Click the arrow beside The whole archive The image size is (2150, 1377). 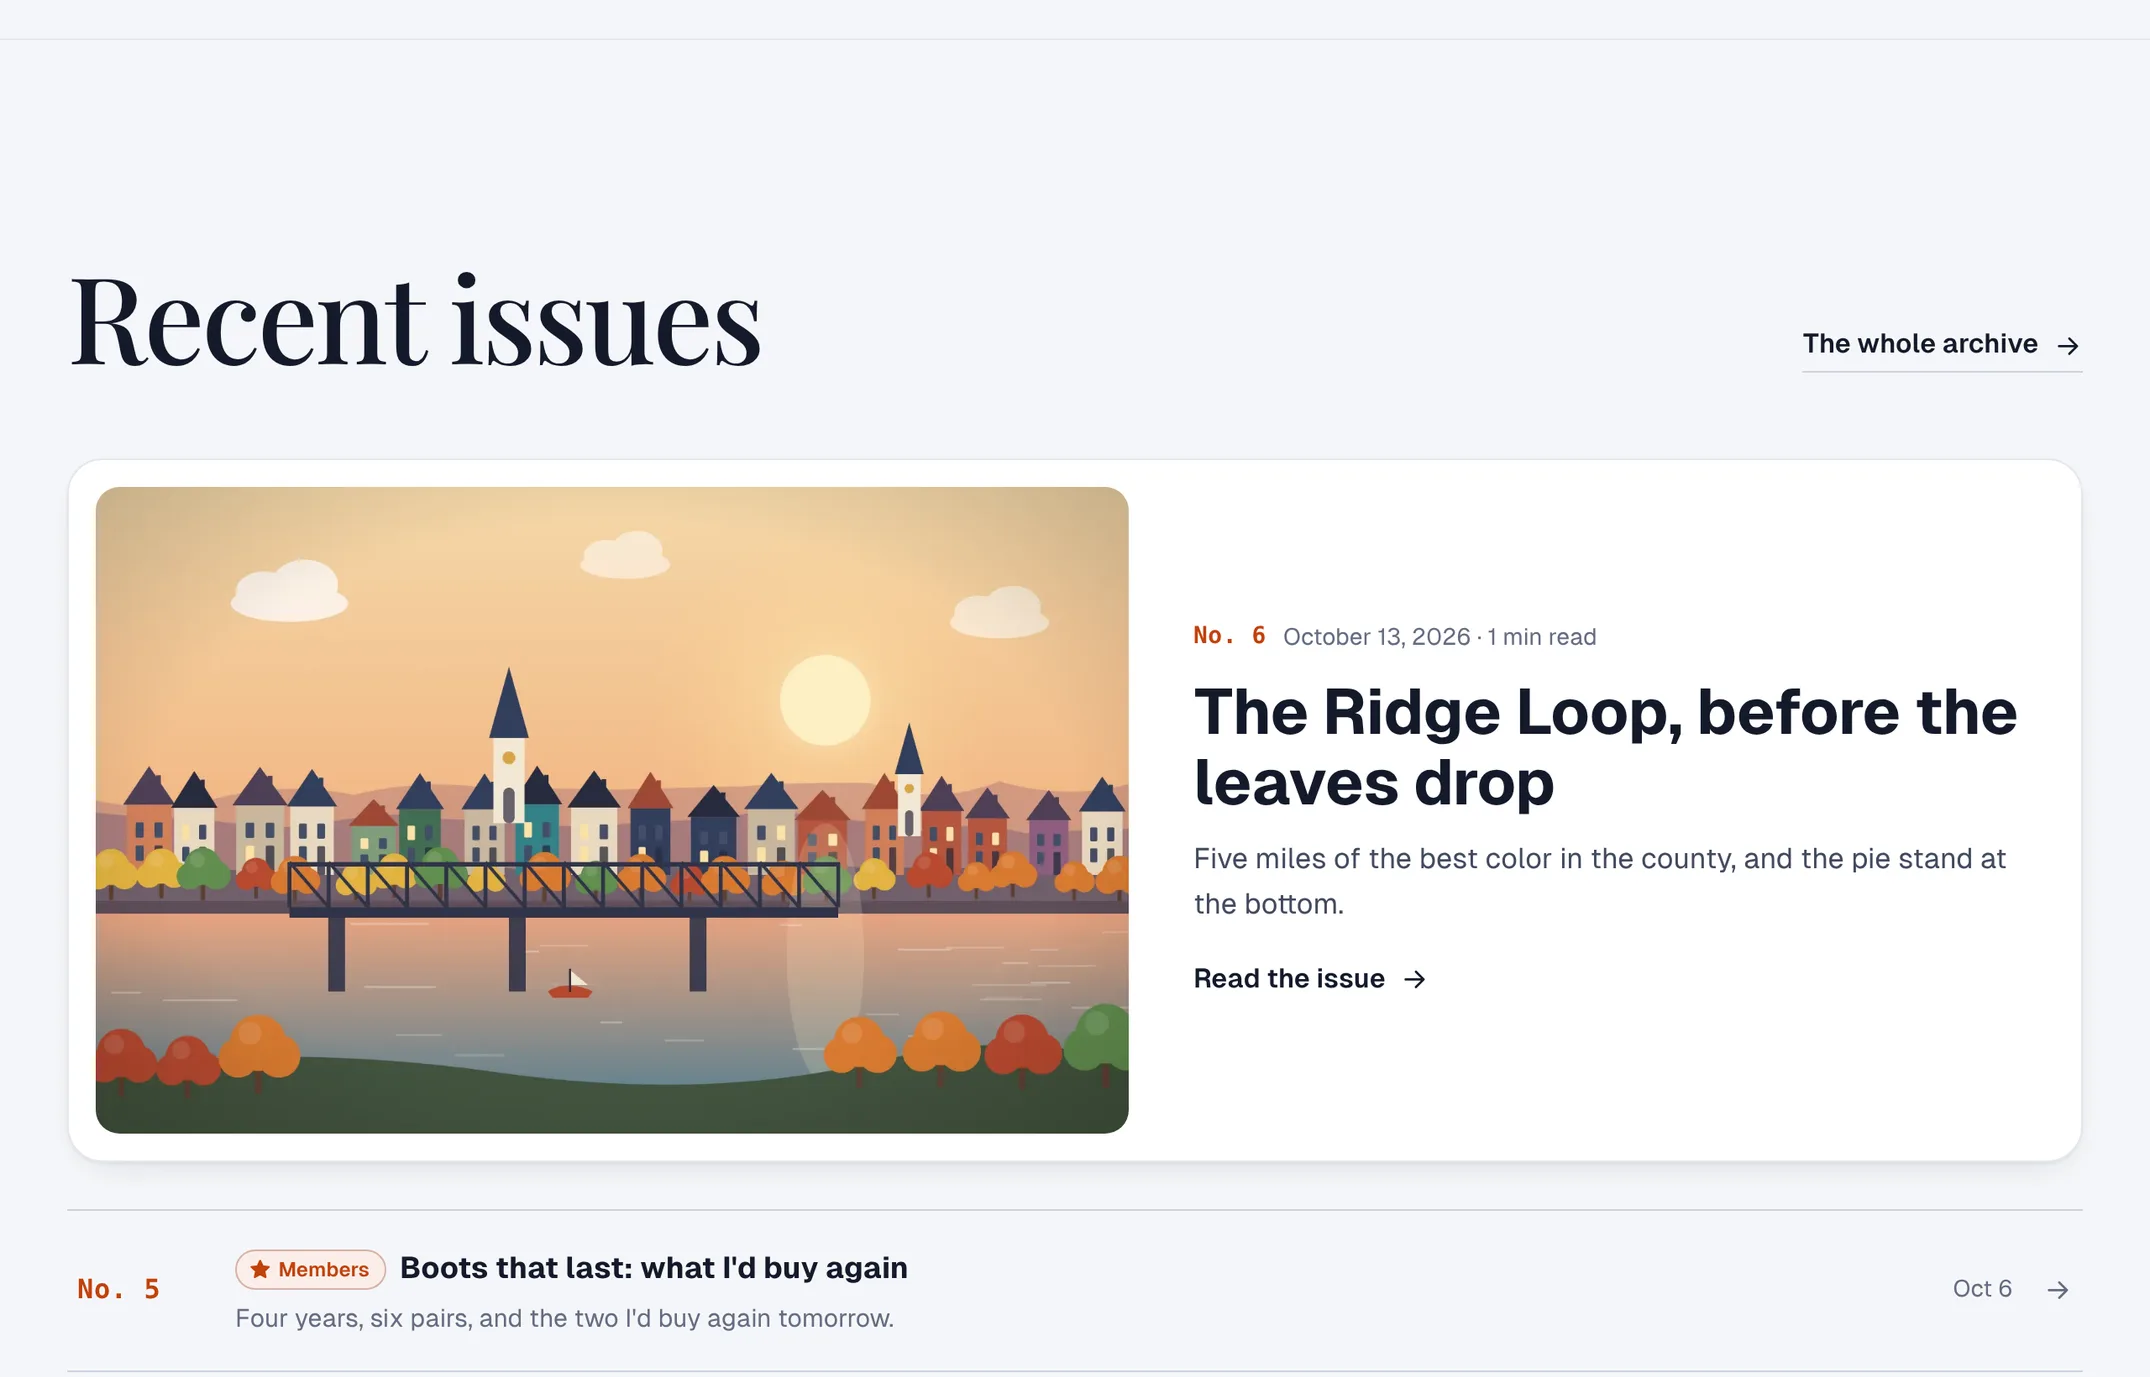coord(2068,346)
